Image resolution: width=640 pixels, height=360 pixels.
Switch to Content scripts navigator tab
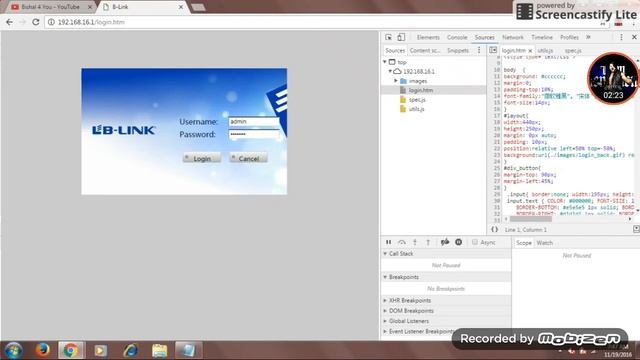point(424,51)
